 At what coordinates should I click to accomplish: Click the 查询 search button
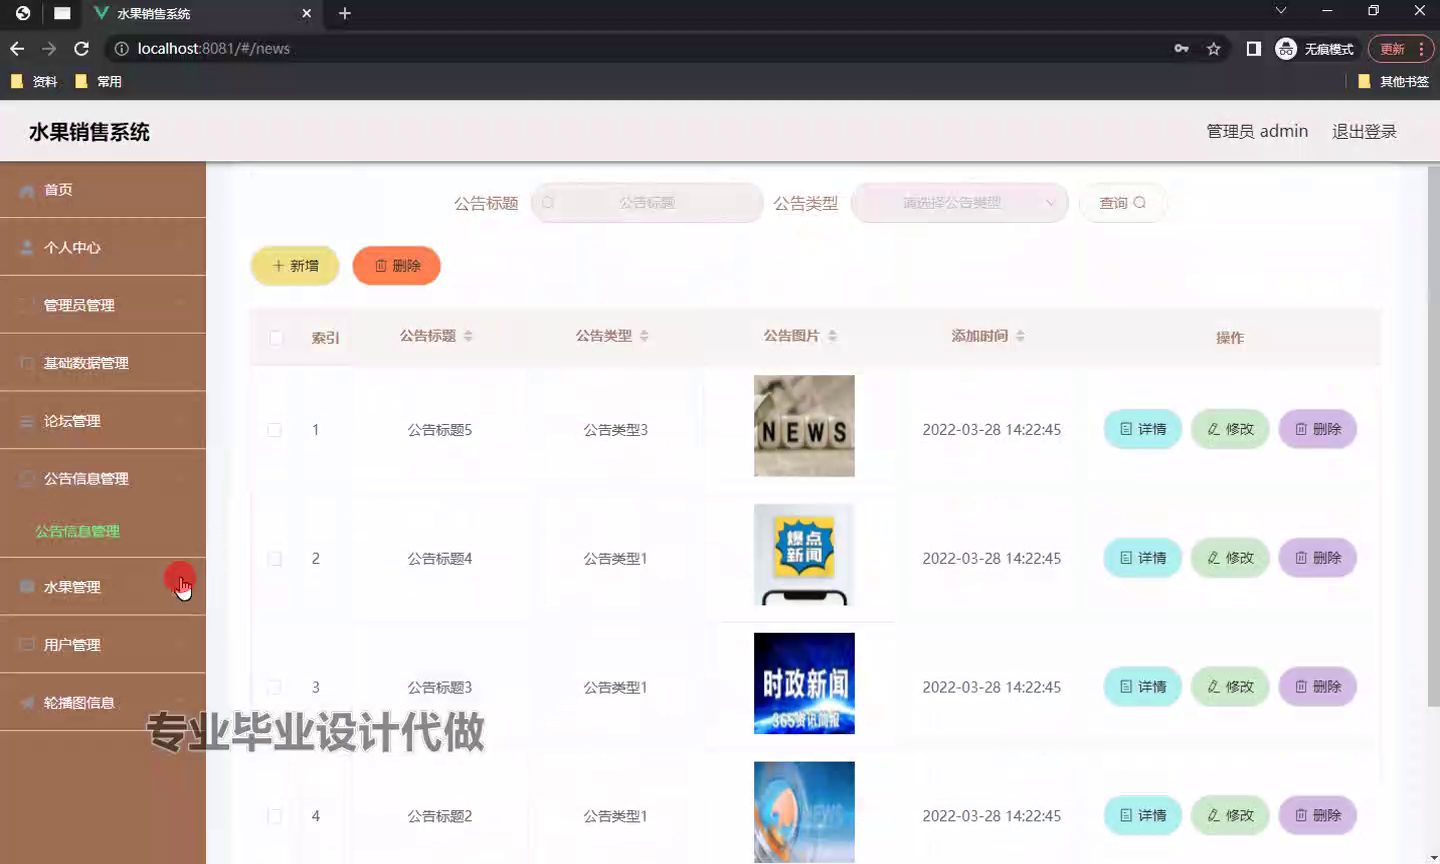coord(1122,202)
